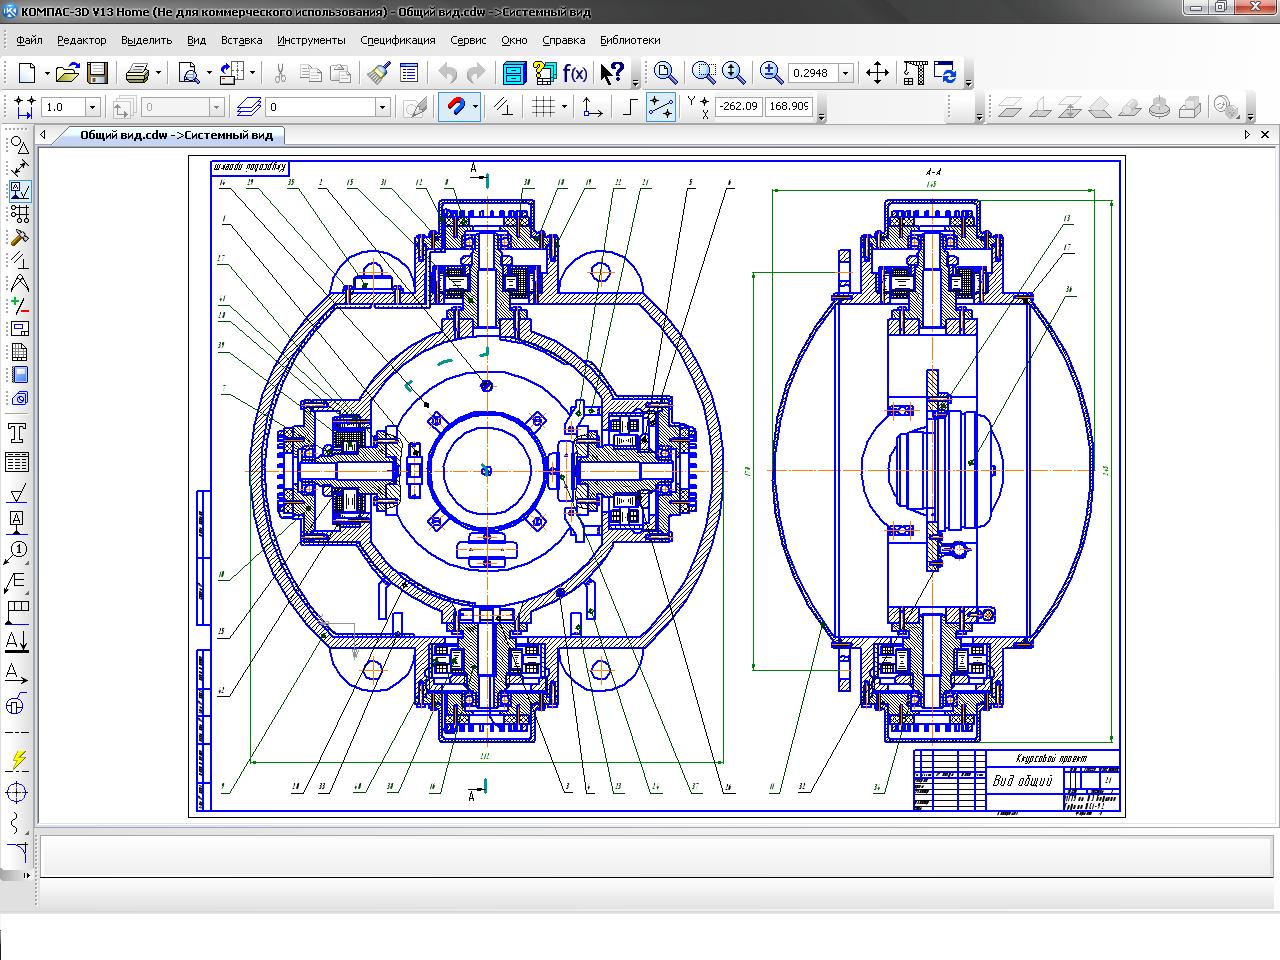Print the drawing using the printer icon
Screen dimensions: 1280x960
[x=137, y=73]
